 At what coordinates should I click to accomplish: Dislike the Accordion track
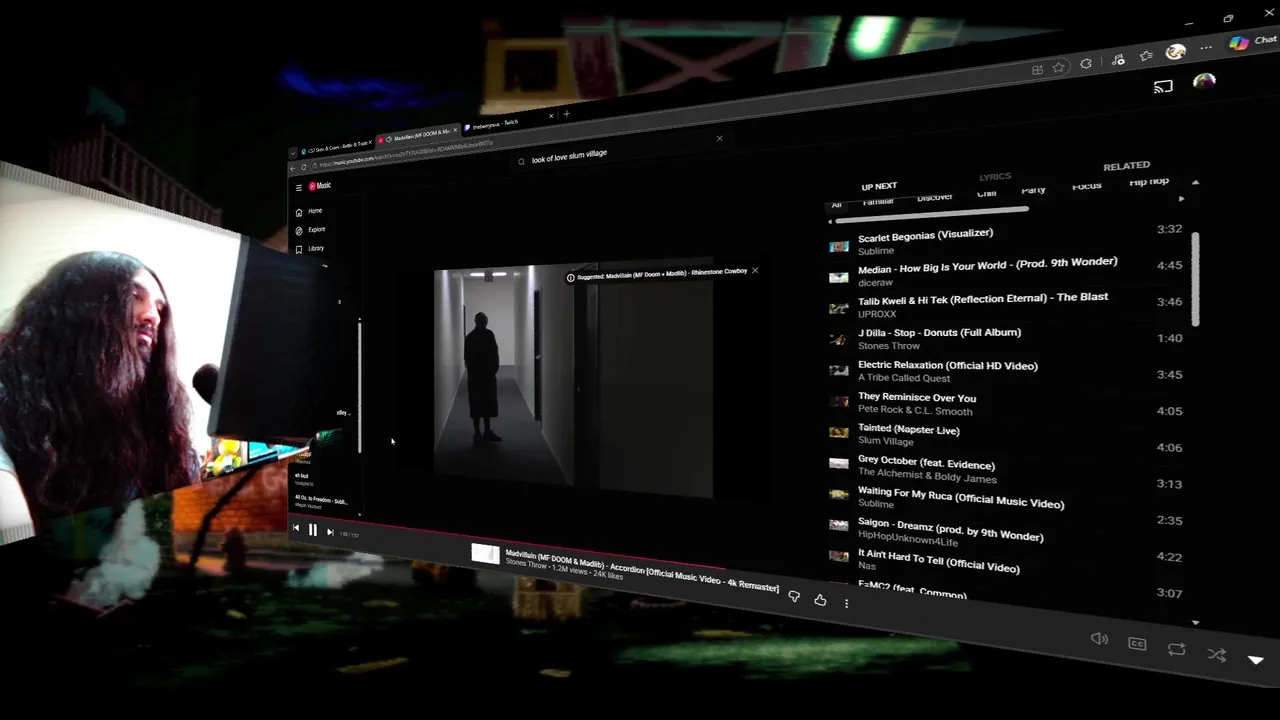click(794, 597)
